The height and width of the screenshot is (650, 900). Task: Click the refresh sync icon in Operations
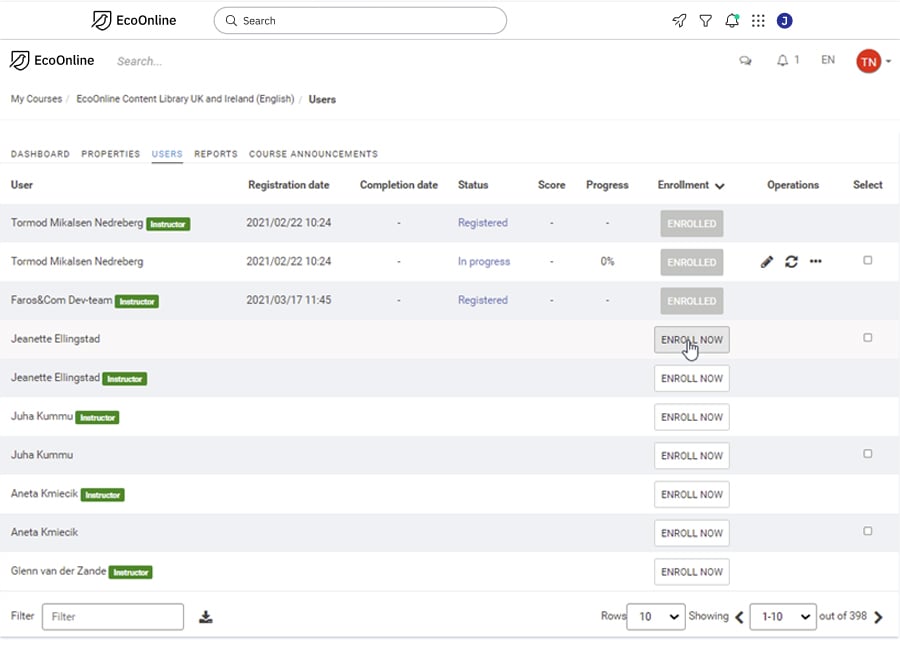click(792, 262)
